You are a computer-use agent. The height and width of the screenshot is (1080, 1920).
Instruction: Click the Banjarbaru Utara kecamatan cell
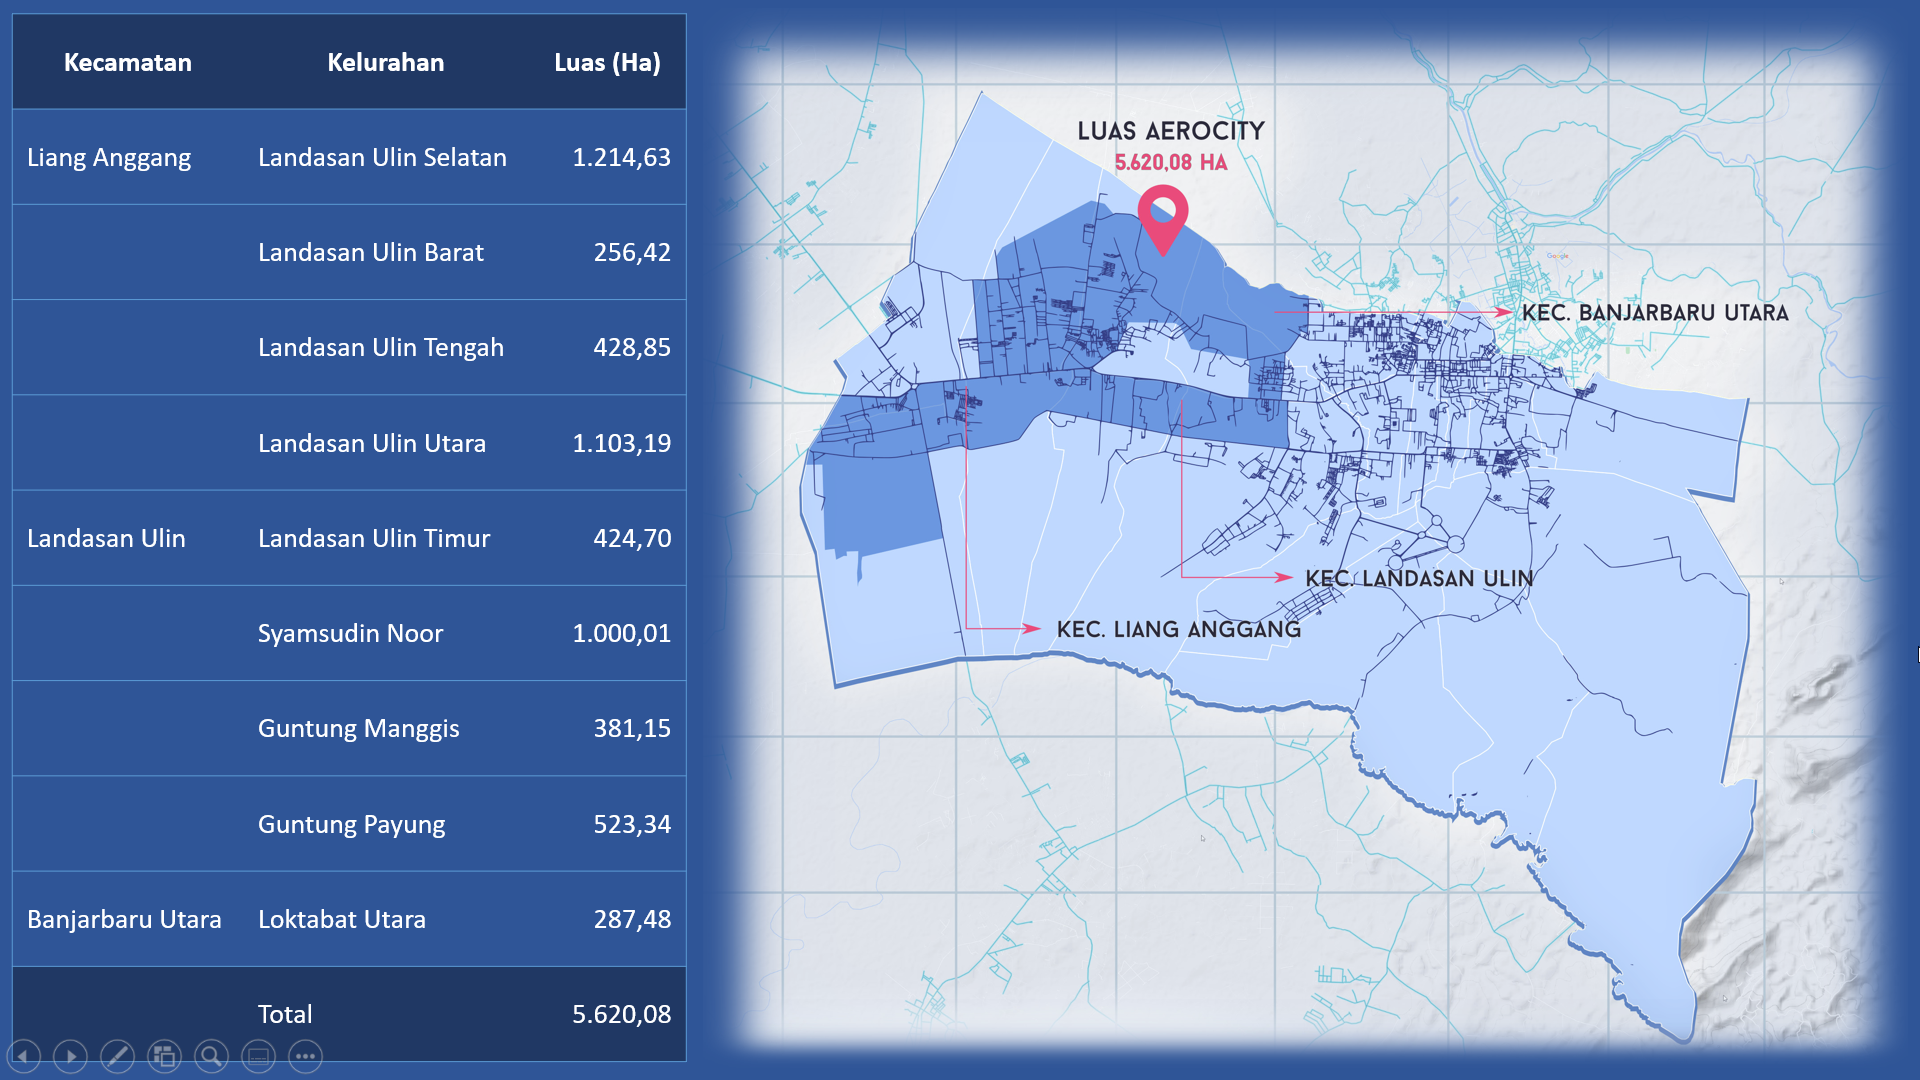124,919
